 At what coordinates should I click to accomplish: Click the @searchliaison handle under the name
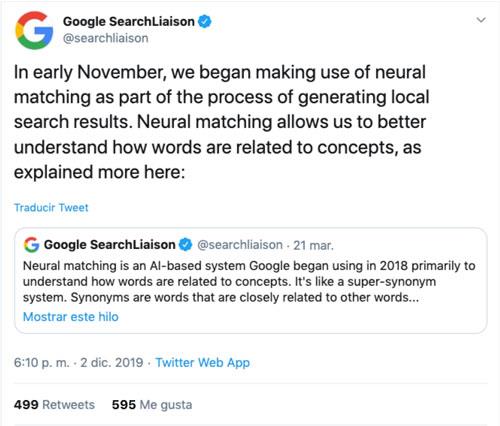pos(106,38)
